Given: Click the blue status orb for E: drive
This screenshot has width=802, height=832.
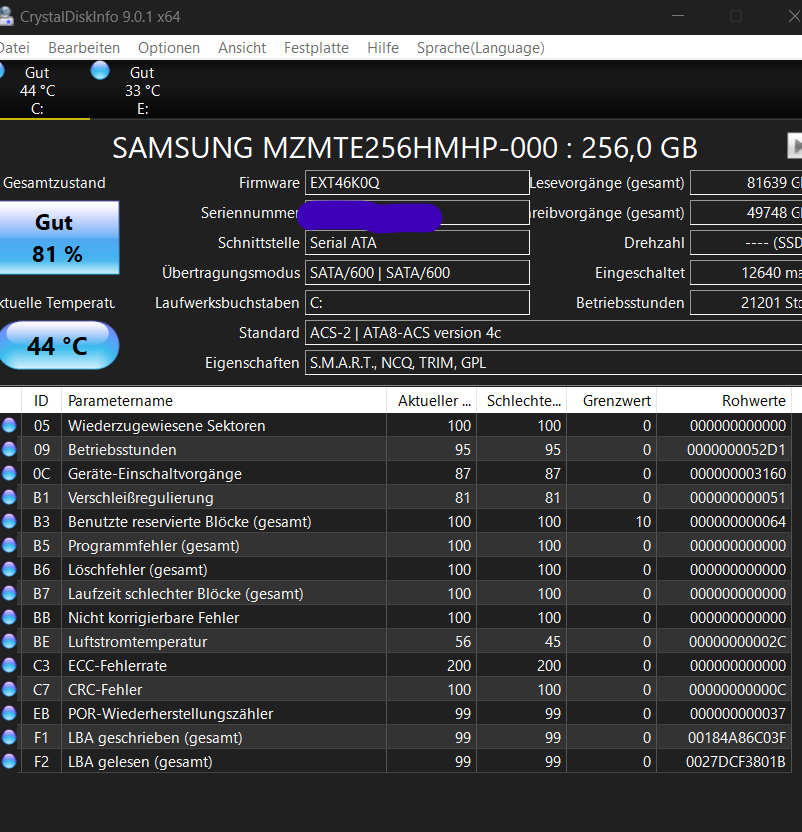Looking at the screenshot, I should 100,71.
